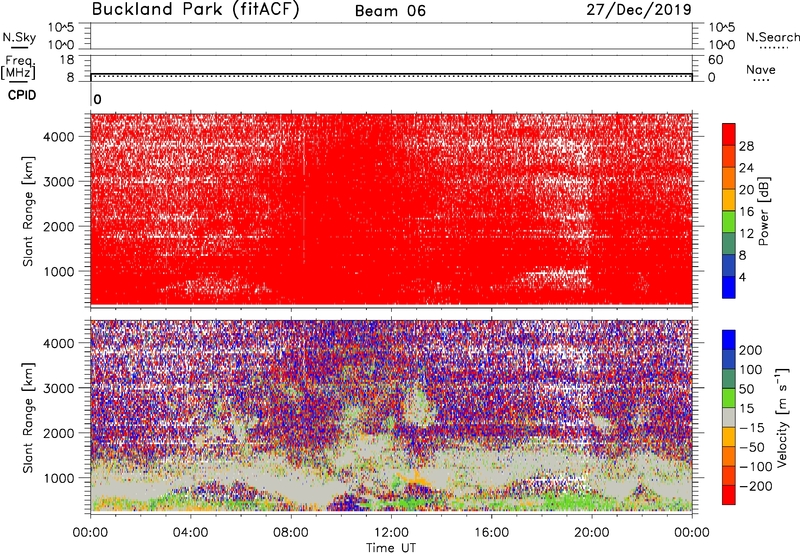Click the 'N.Sky' legend label
The height and width of the screenshot is (554, 800).
pyautogui.click(x=19, y=37)
